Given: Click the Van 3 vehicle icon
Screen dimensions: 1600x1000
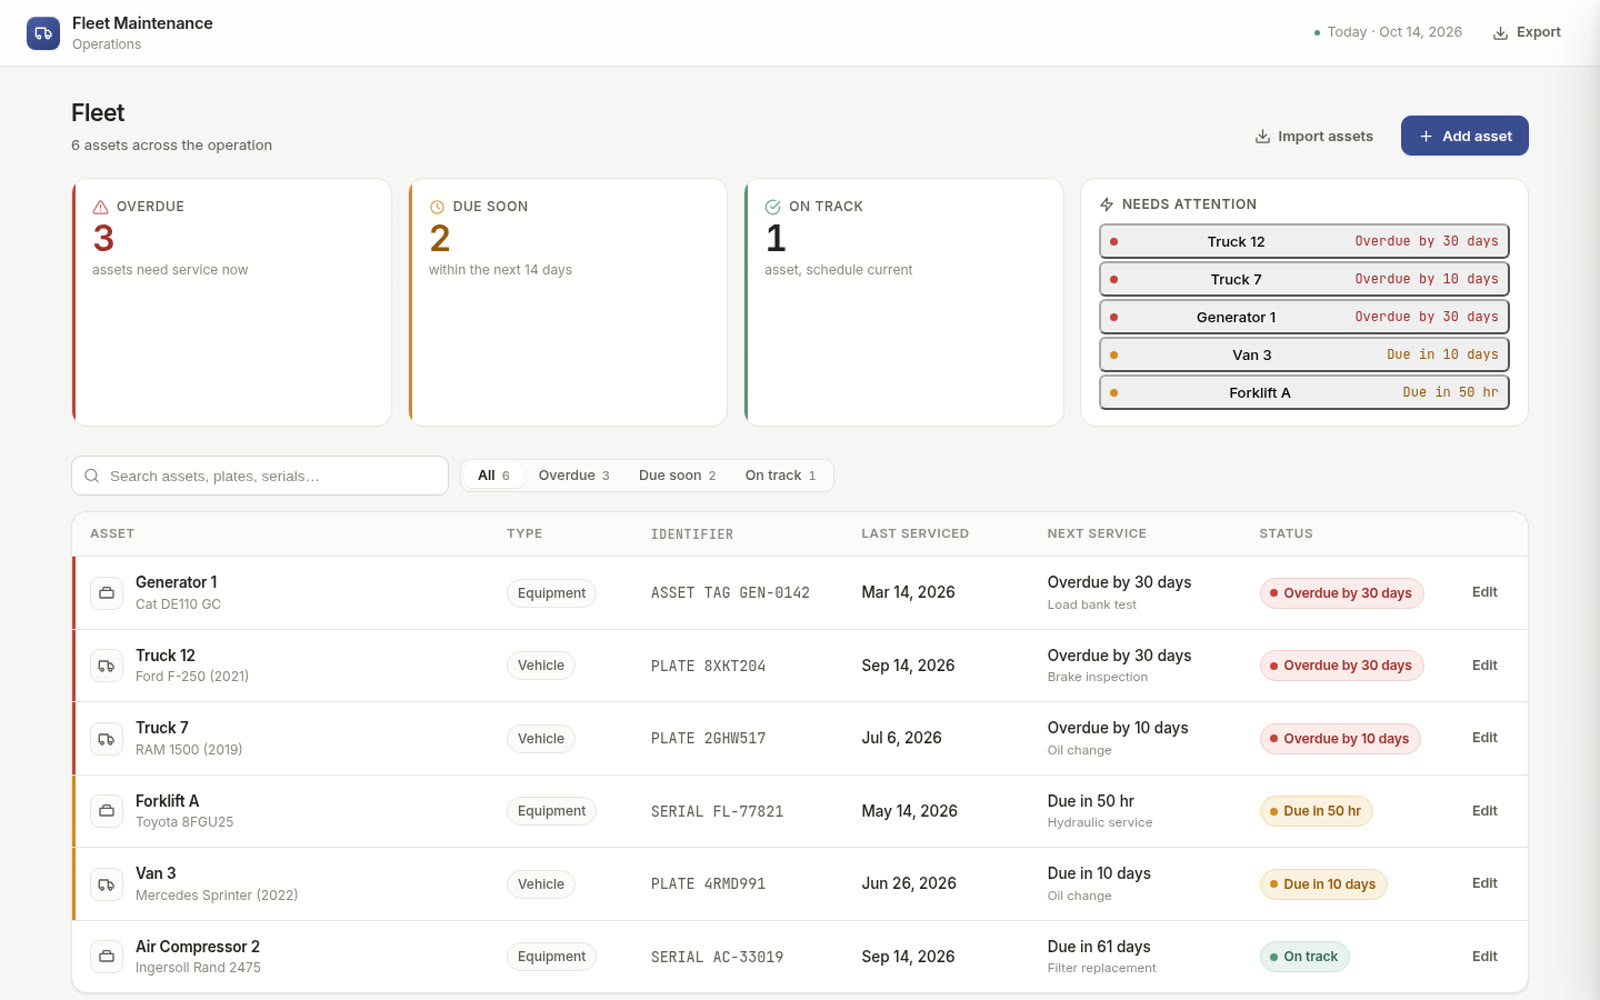Looking at the screenshot, I should coord(107,884).
